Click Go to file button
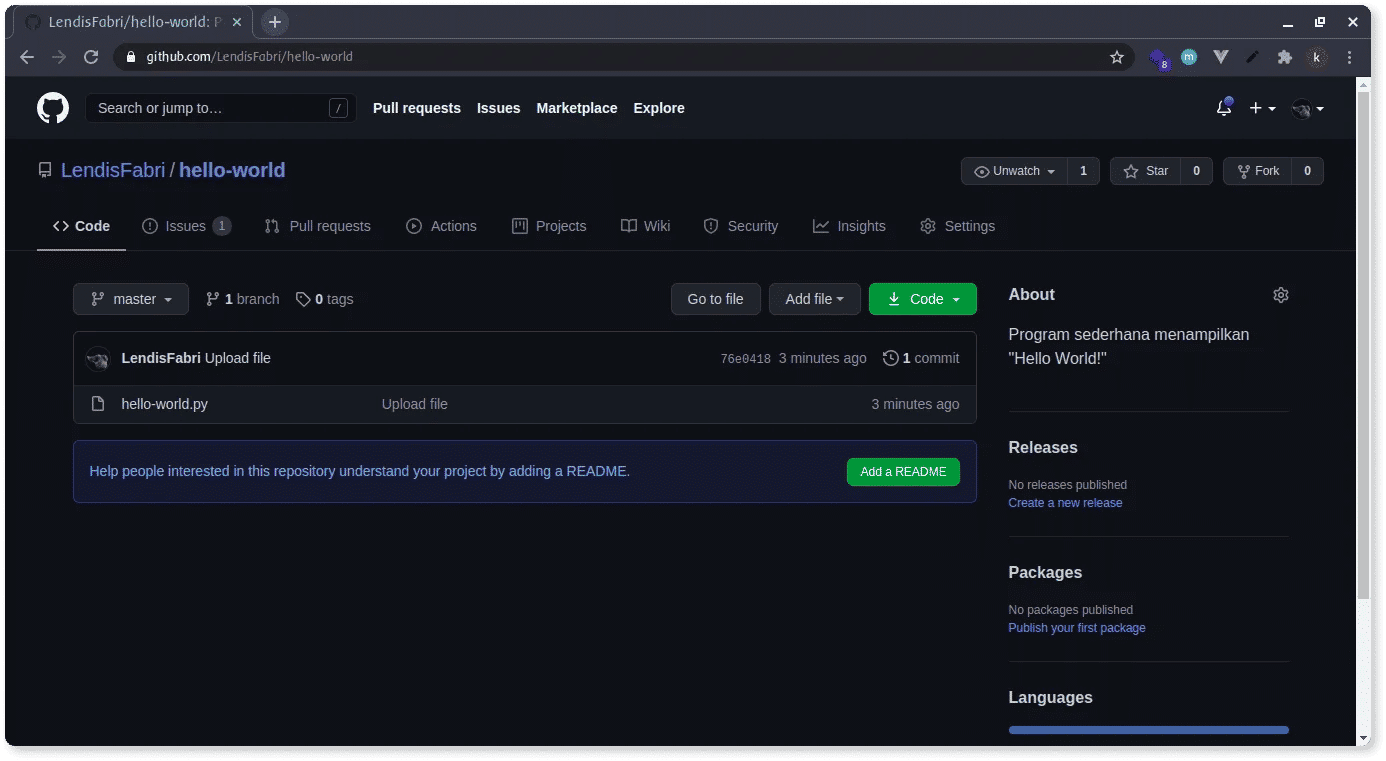Viewport: 1386px width, 761px height. pyautogui.click(x=715, y=299)
